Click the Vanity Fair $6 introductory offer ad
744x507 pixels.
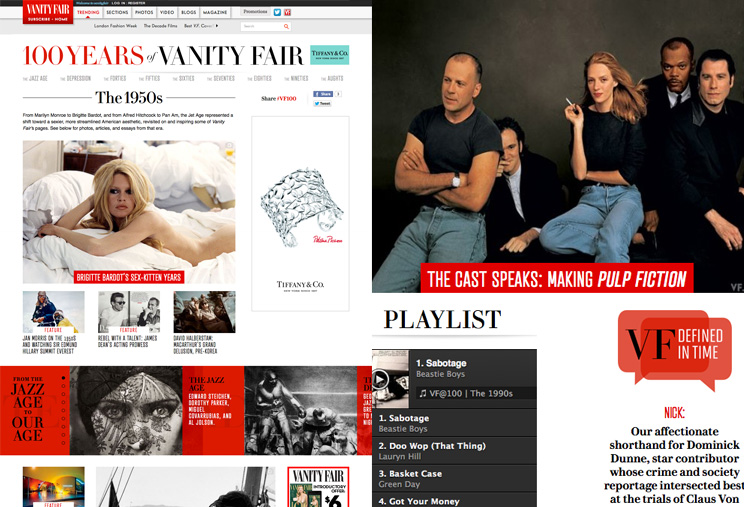pyautogui.click(x=318, y=487)
